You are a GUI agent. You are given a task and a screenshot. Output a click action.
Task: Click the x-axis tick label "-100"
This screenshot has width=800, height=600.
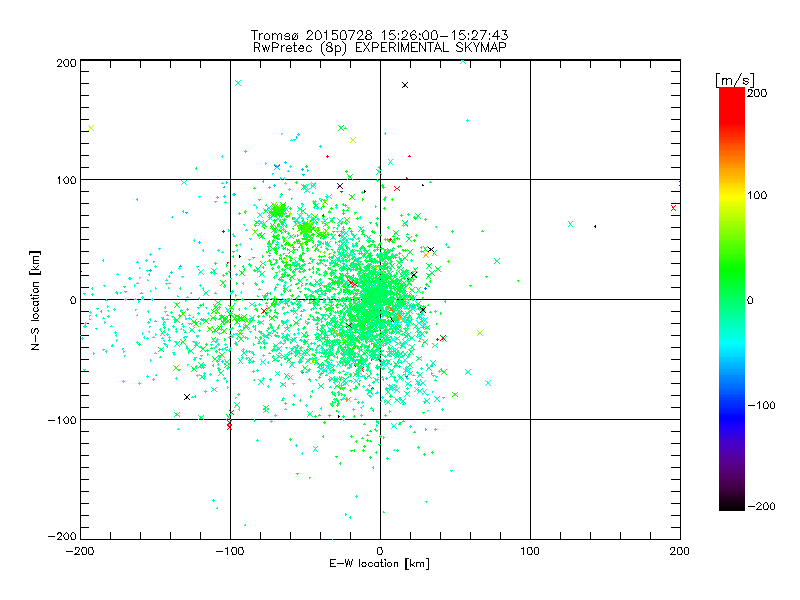click(x=230, y=551)
